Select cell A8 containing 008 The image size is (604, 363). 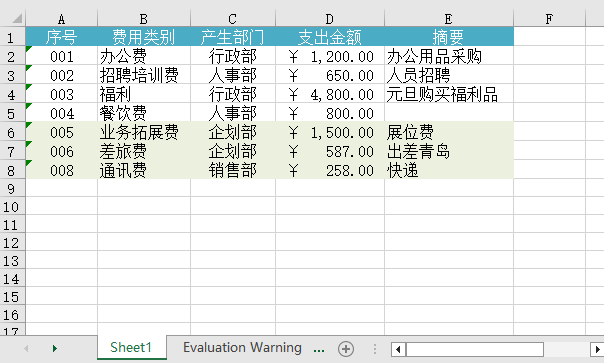(x=62, y=170)
